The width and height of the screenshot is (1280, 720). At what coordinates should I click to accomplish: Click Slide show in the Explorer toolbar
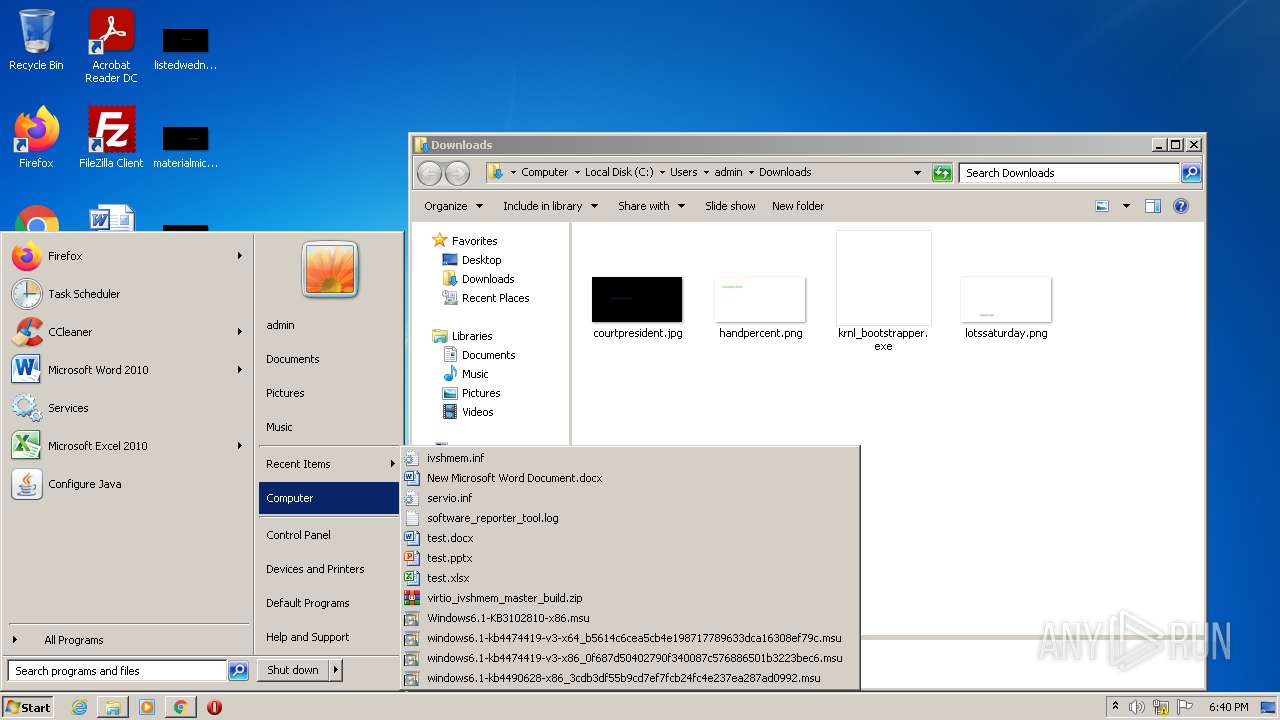pyautogui.click(x=730, y=206)
